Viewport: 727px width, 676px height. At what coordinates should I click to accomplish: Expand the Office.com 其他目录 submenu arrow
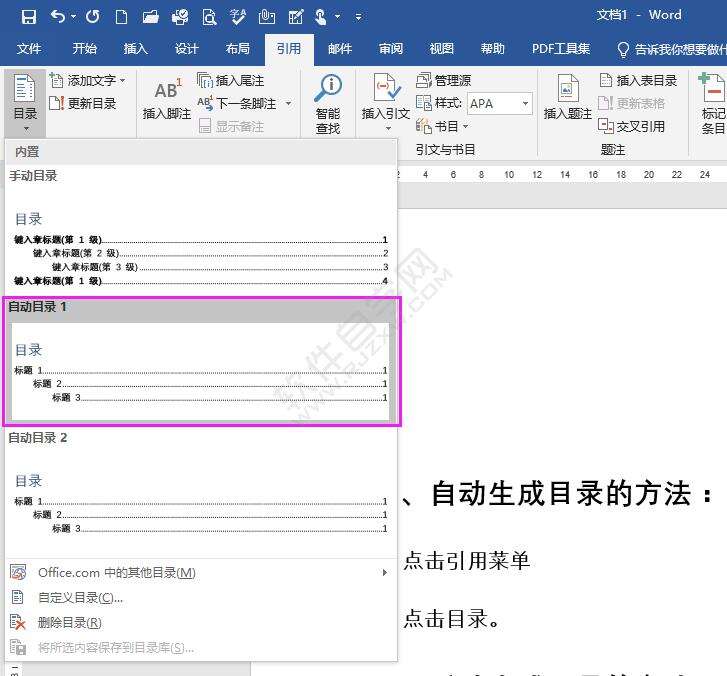point(384,573)
